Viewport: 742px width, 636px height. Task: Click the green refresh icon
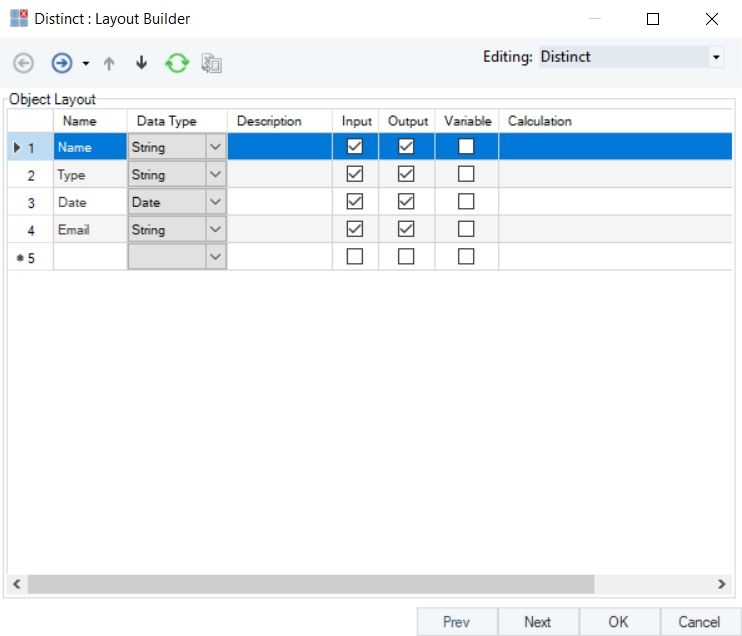click(177, 63)
